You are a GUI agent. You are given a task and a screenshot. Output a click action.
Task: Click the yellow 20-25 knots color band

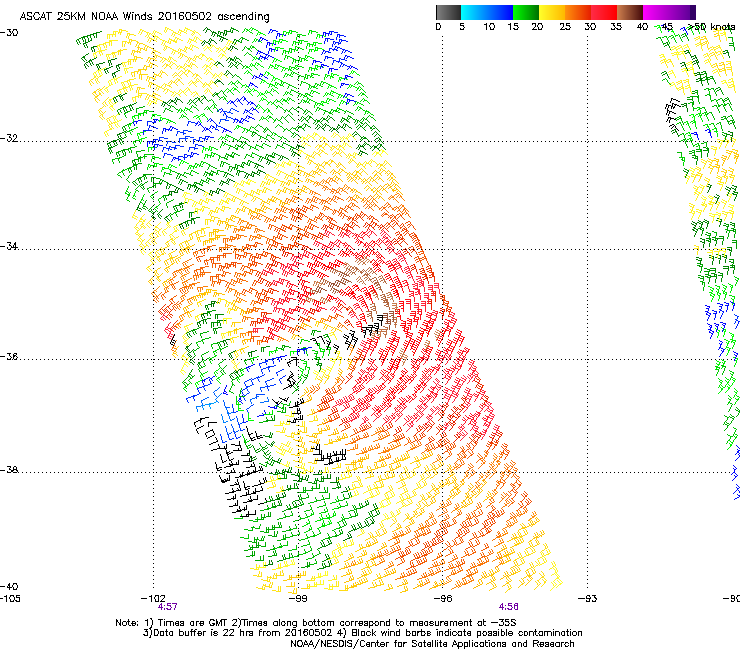click(x=552, y=12)
